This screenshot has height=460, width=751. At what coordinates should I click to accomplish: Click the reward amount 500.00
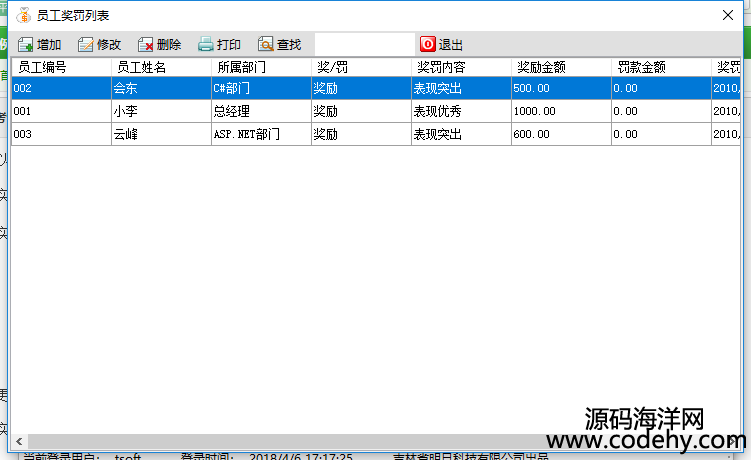click(562, 88)
